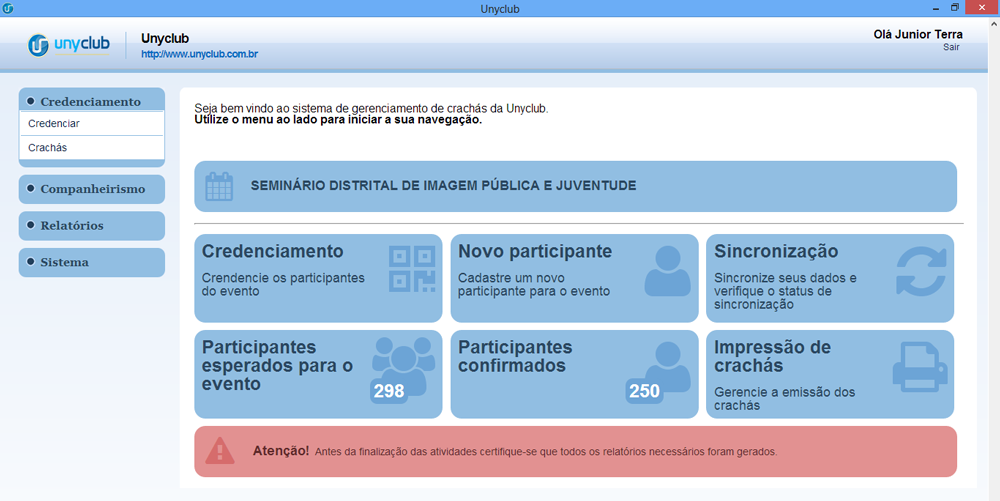Click the Sair logout link
The height and width of the screenshot is (501, 1000).
(x=951, y=47)
